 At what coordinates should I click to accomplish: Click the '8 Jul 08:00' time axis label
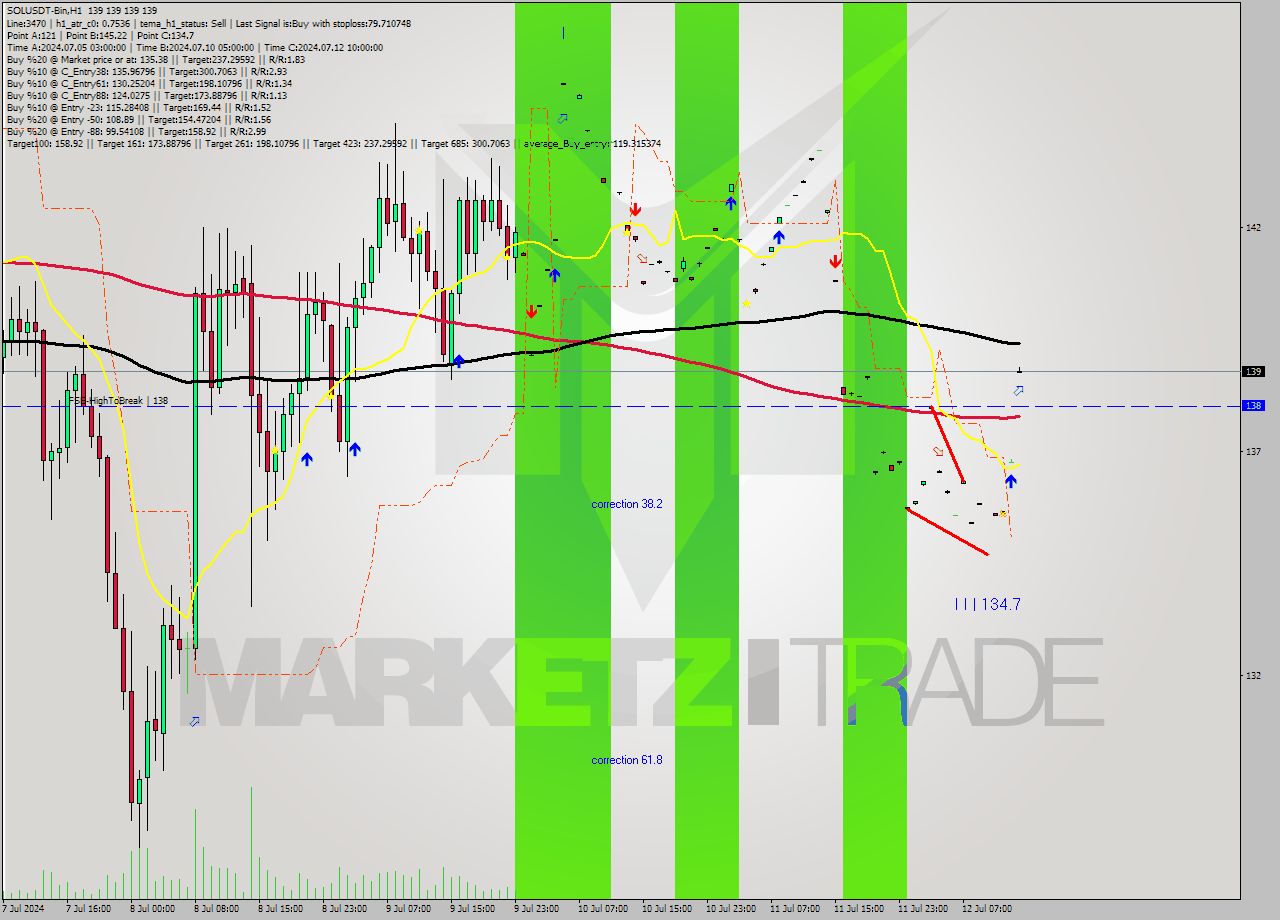(216, 909)
